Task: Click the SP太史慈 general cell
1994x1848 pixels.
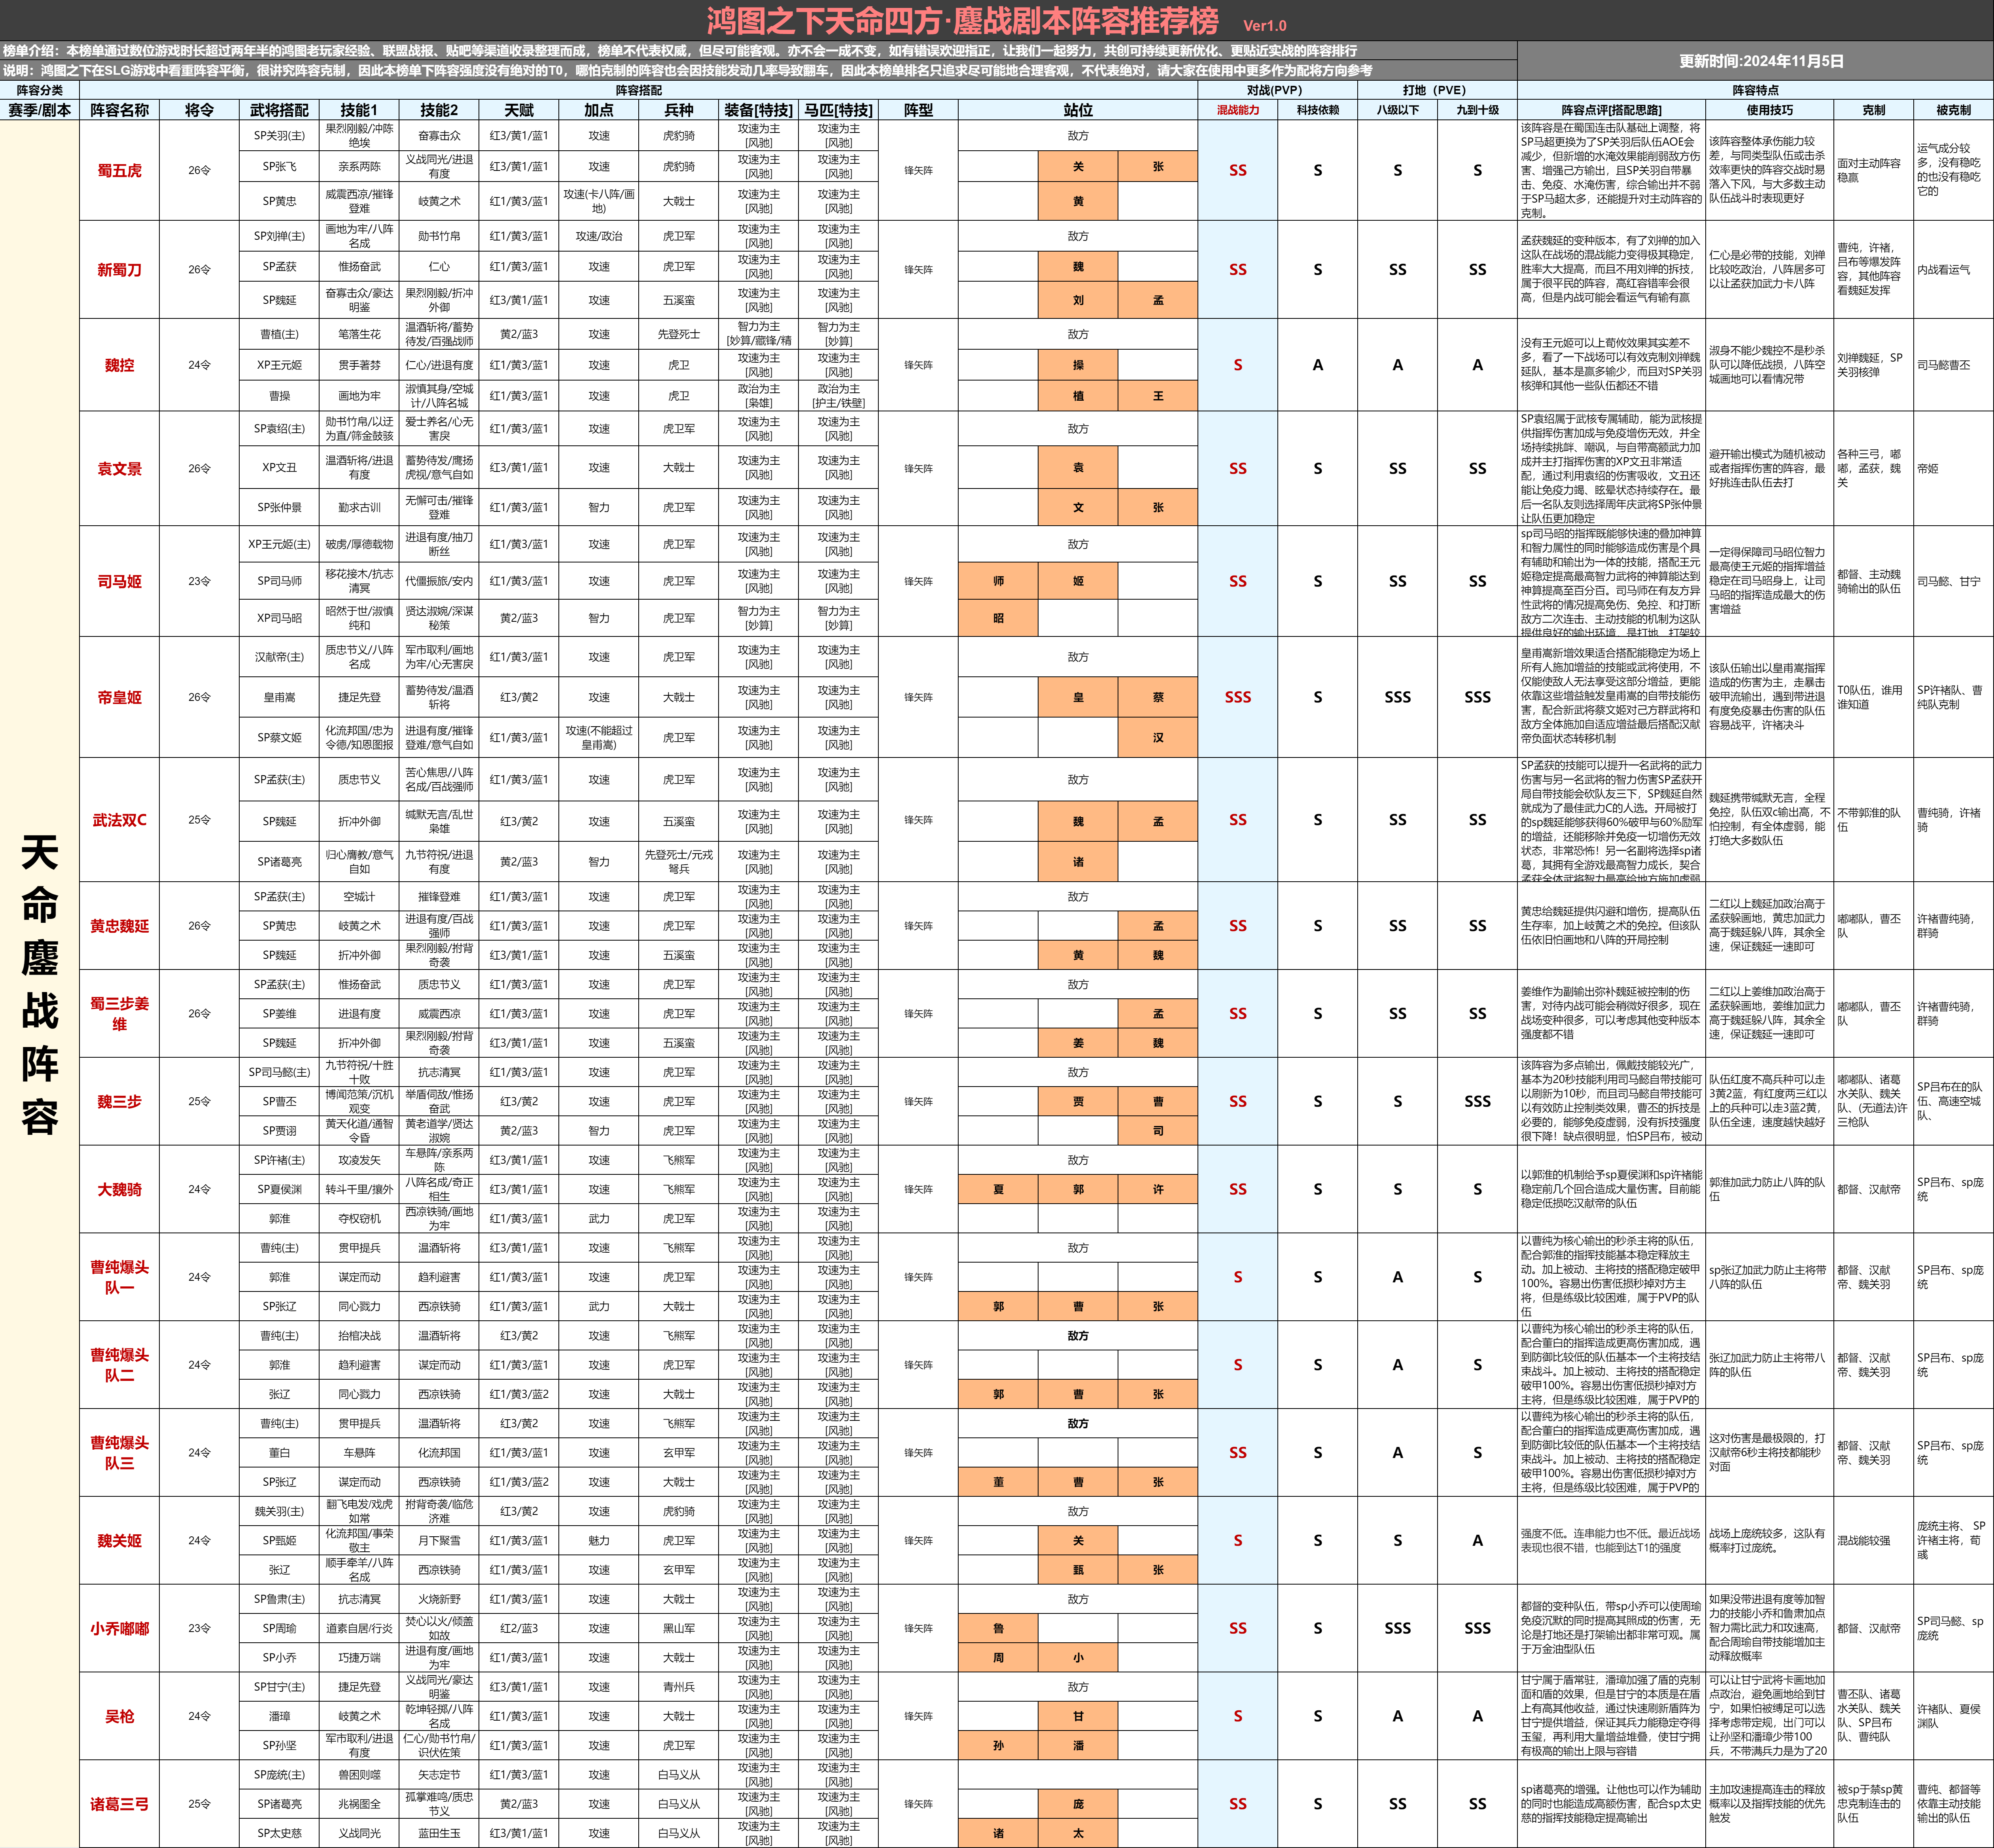Action: tap(279, 1833)
